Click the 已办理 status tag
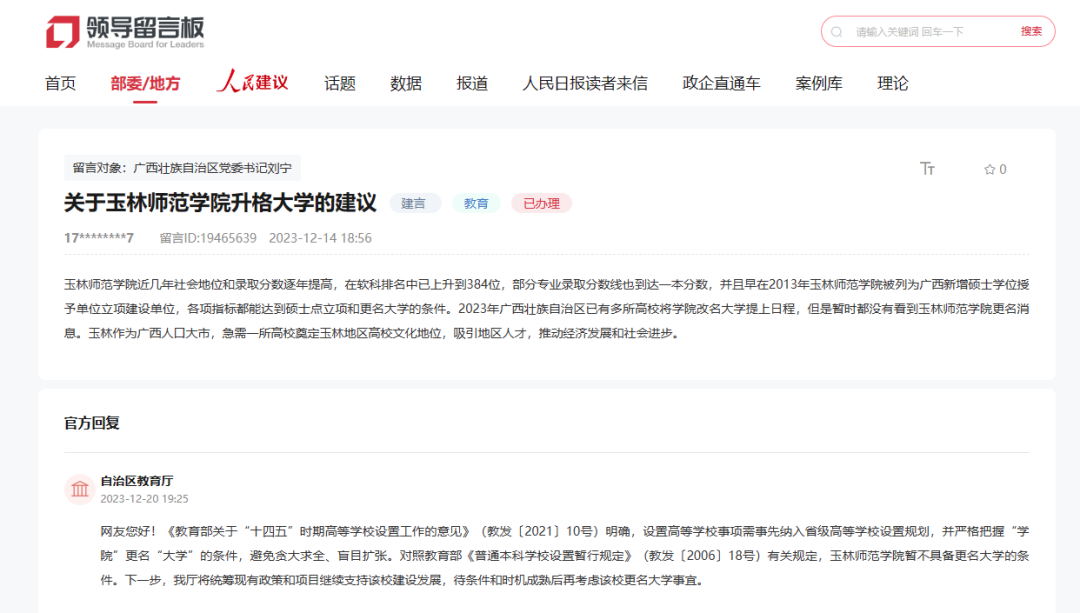Image resolution: width=1080 pixels, height=613 pixels. coord(541,203)
